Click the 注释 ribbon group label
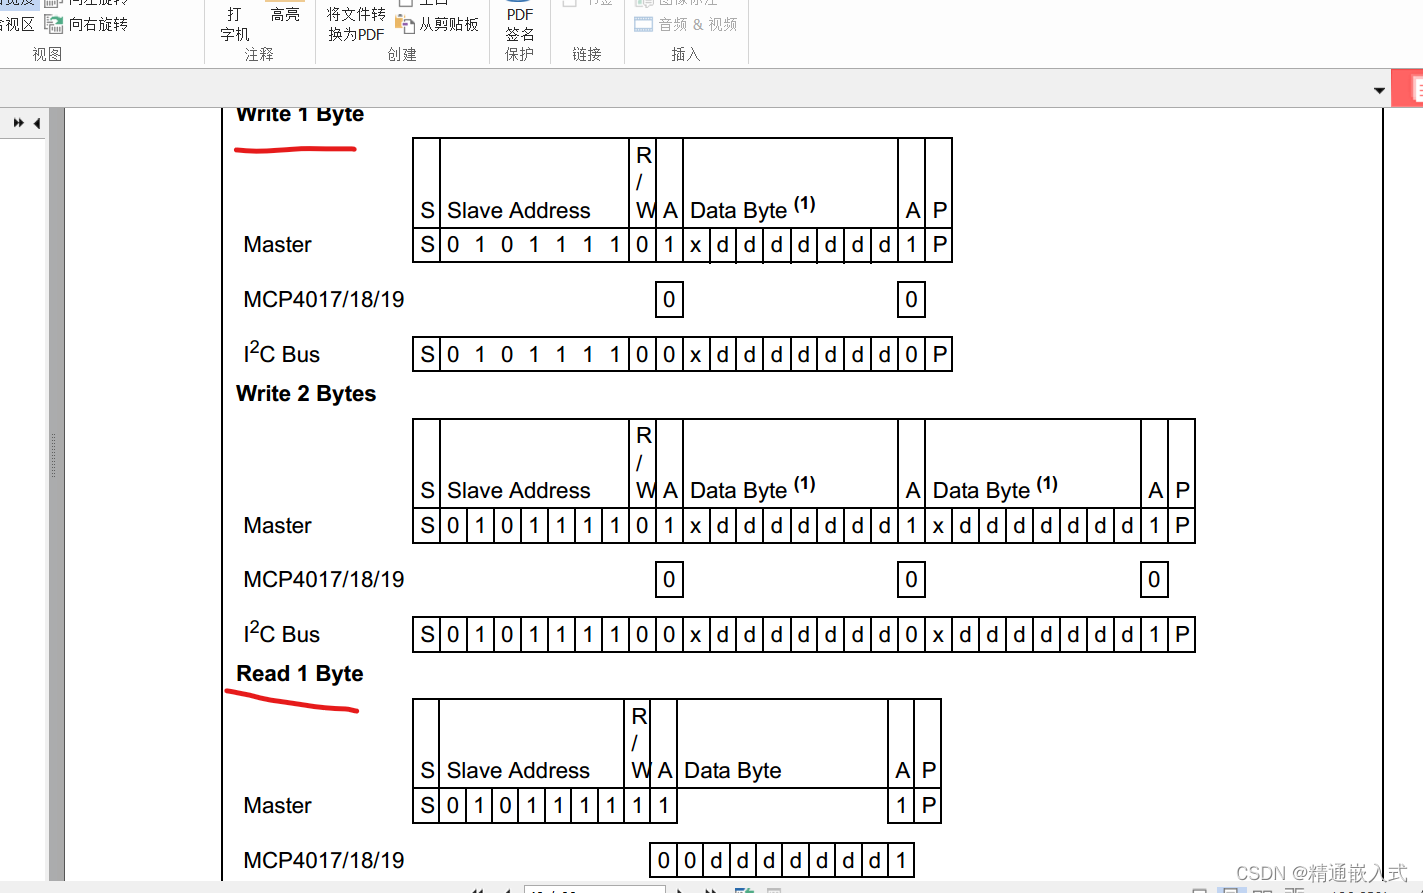This screenshot has width=1423, height=893. (x=259, y=55)
